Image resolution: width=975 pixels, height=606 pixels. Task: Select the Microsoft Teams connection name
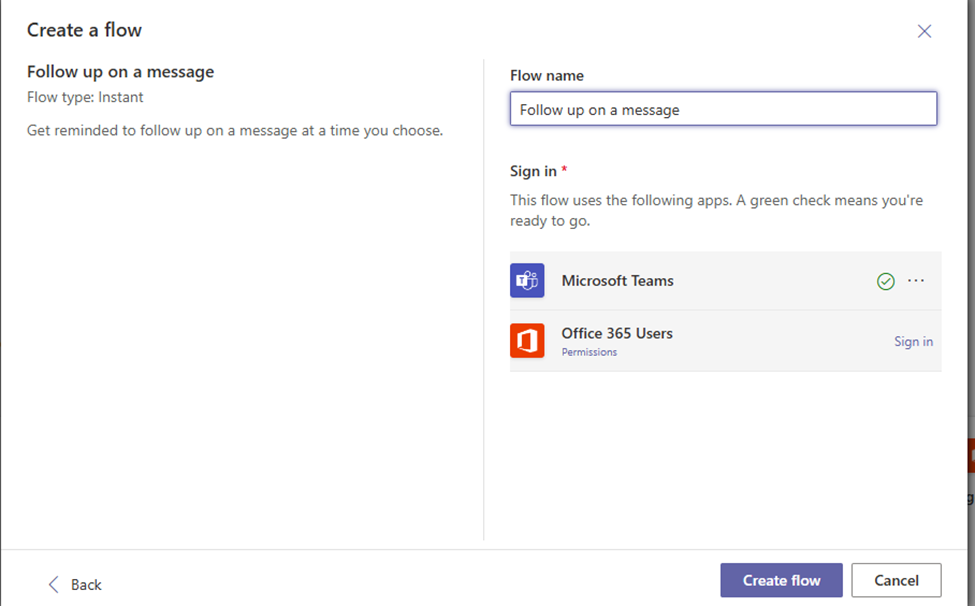pyautogui.click(x=617, y=281)
